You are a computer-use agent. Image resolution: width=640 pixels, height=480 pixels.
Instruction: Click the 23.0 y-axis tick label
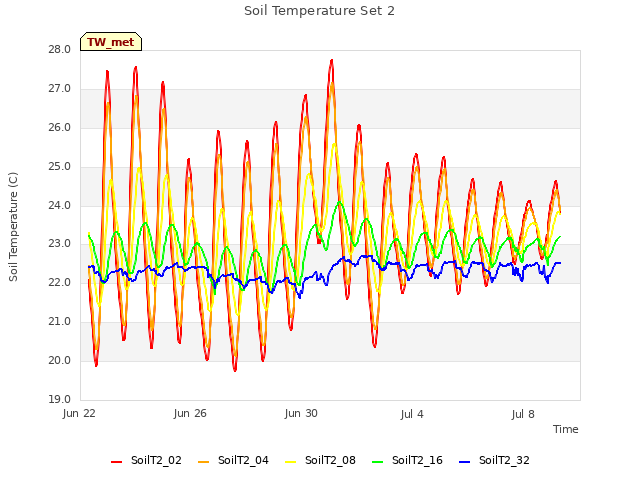[x=60, y=244]
